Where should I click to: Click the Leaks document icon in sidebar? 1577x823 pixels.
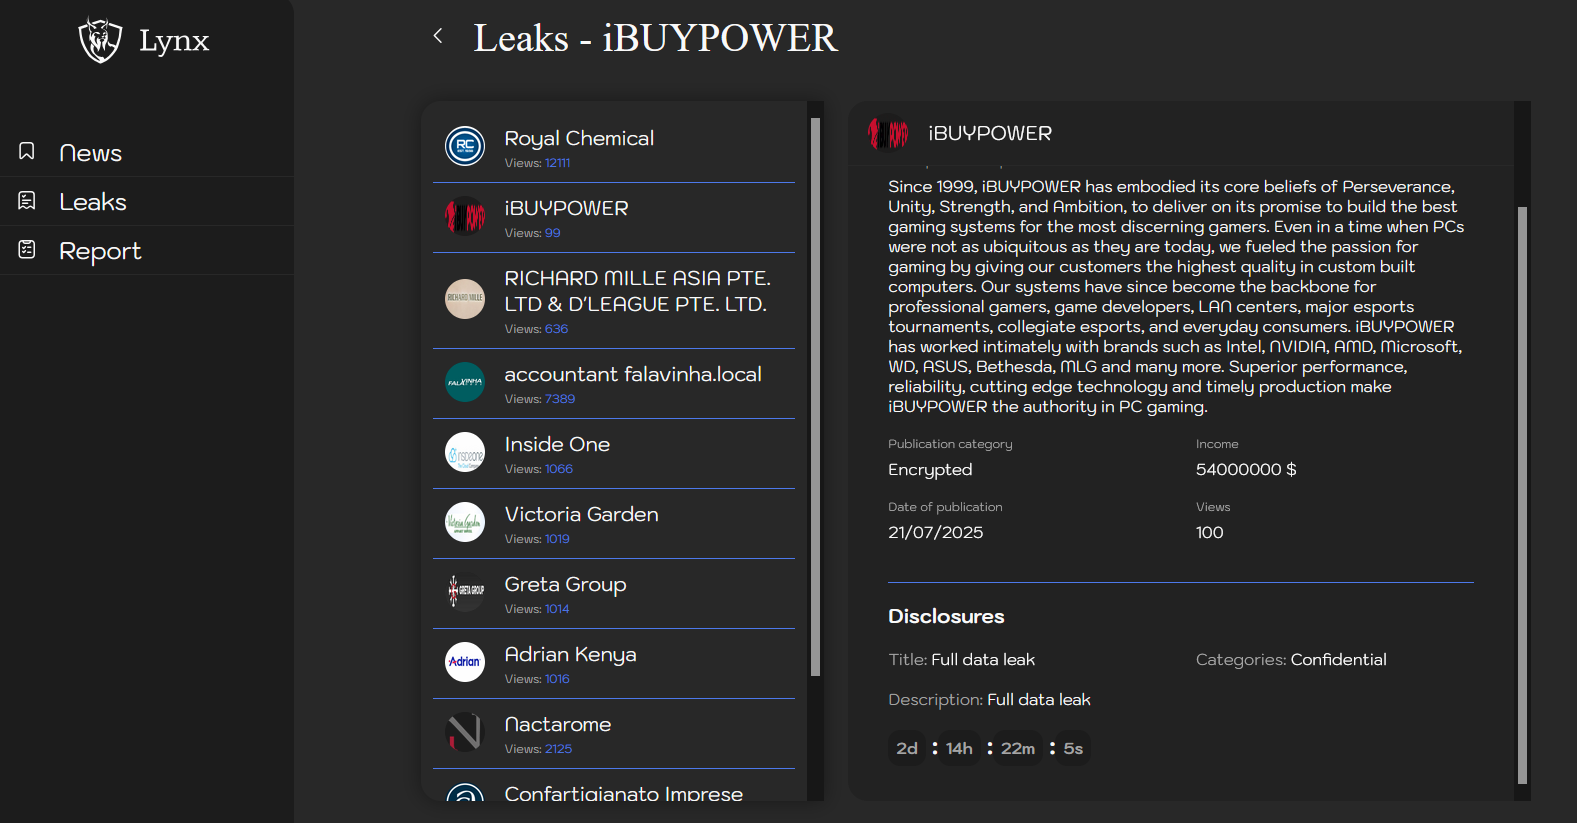27,200
